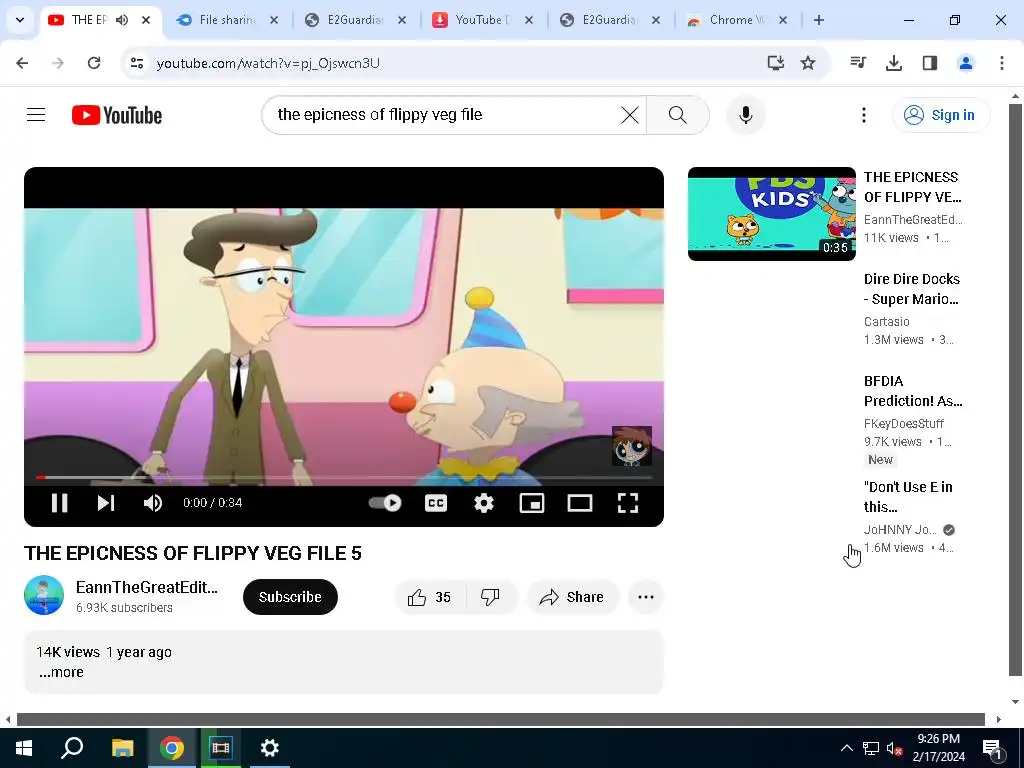This screenshot has height=768, width=1024.
Task: Click the video progress bar
Action: [x=344, y=477]
